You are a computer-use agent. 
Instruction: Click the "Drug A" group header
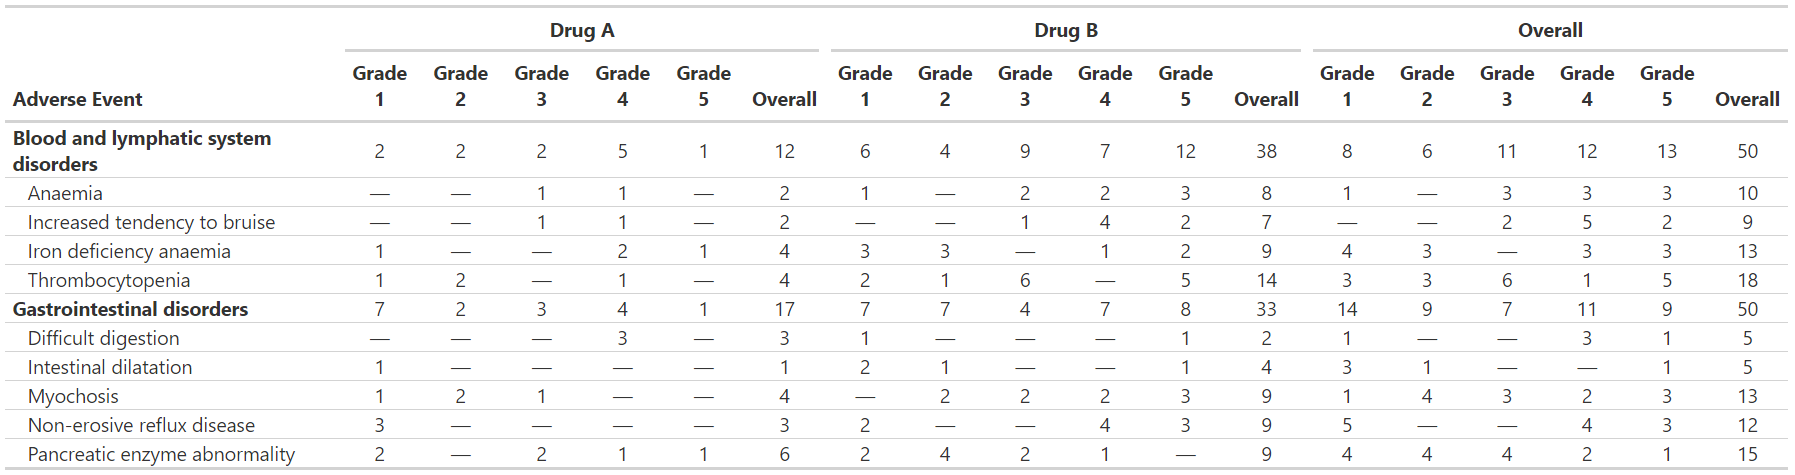click(x=581, y=30)
